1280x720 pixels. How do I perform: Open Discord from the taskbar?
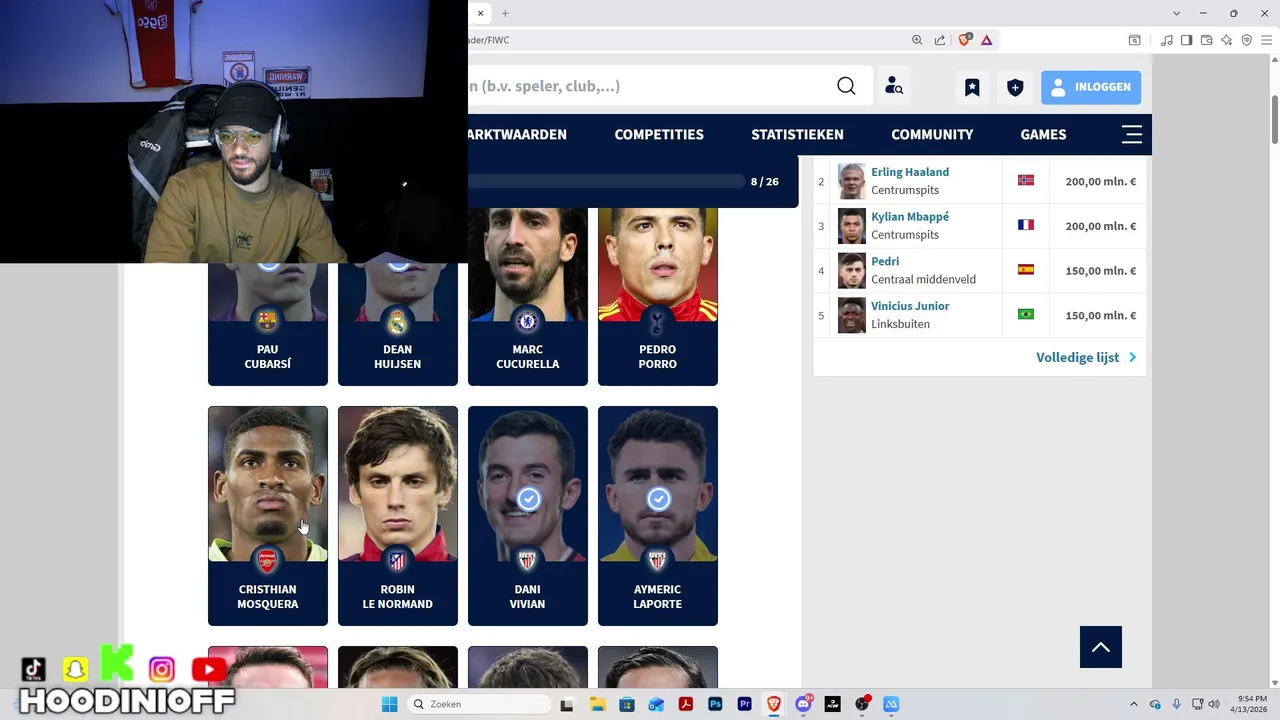tap(803, 704)
